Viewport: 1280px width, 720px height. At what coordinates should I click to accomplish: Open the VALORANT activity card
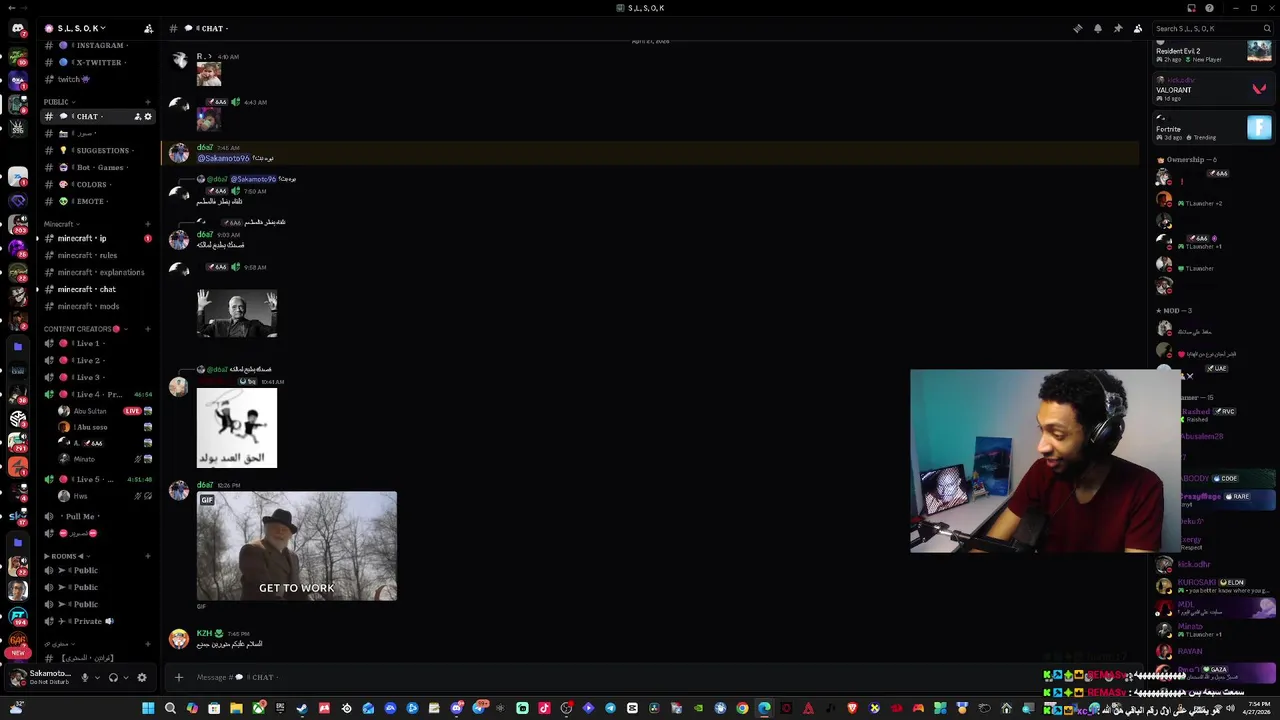tap(1213, 89)
